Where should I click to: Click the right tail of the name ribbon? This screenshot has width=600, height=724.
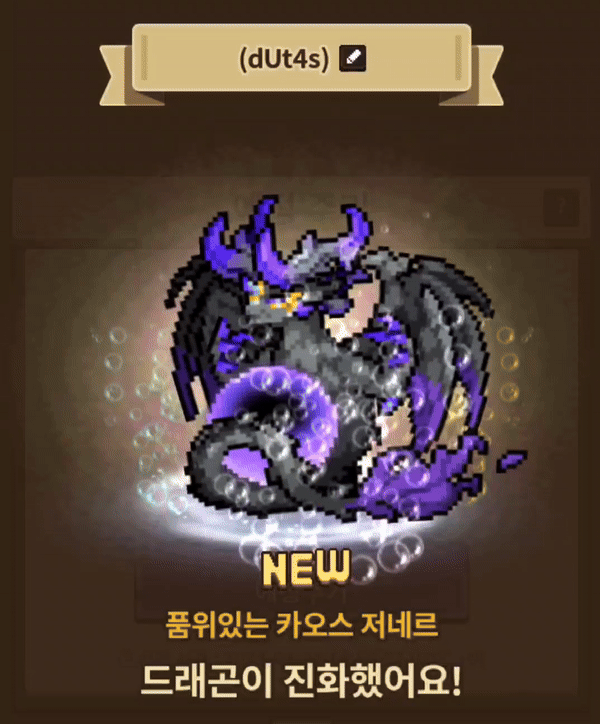pos(476,75)
